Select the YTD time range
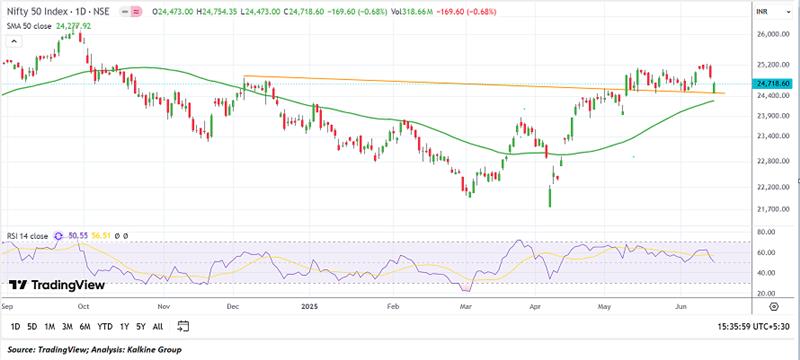Viewport: 800px width, 360px height. click(105, 326)
